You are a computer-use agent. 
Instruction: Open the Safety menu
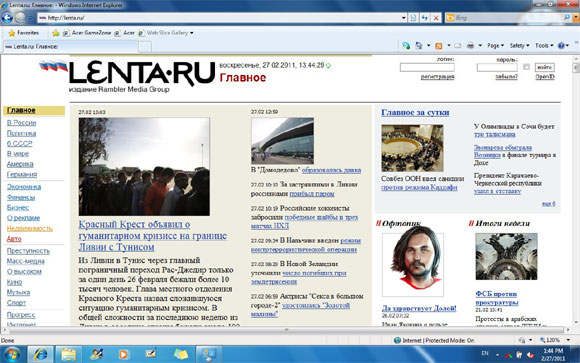point(519,46)
